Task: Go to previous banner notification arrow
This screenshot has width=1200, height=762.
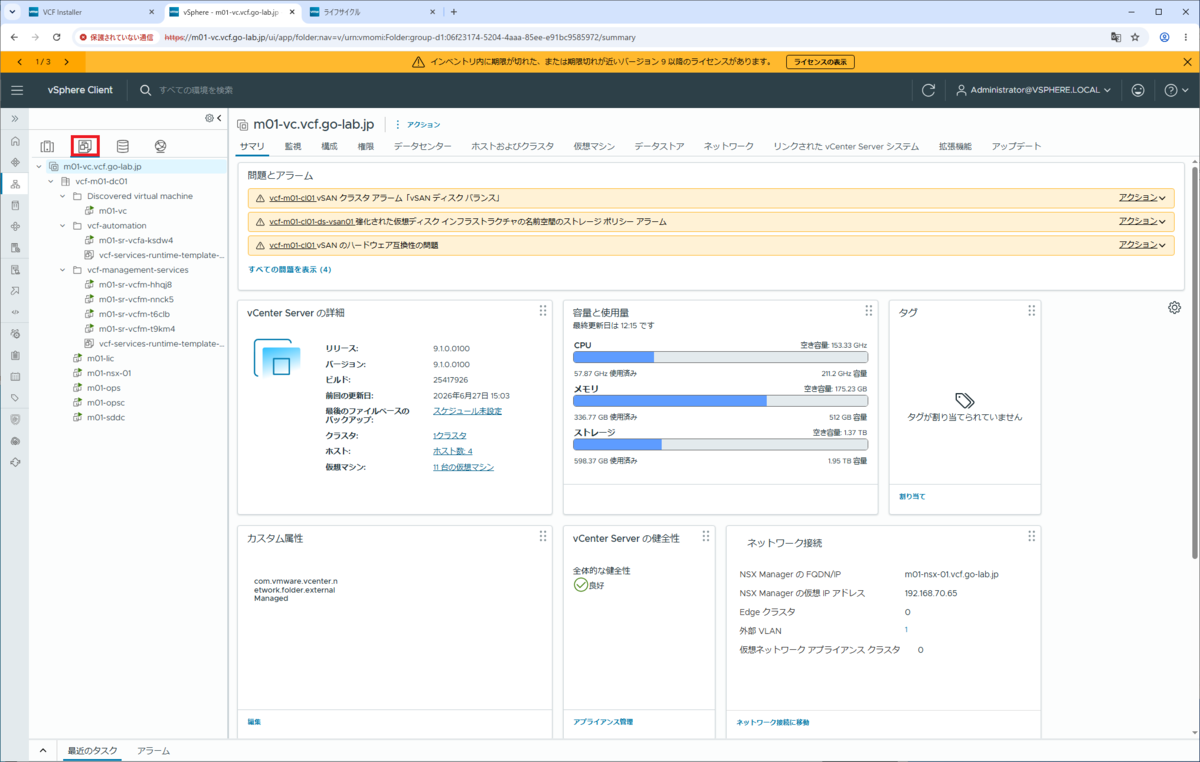Action: coord(19,62)
